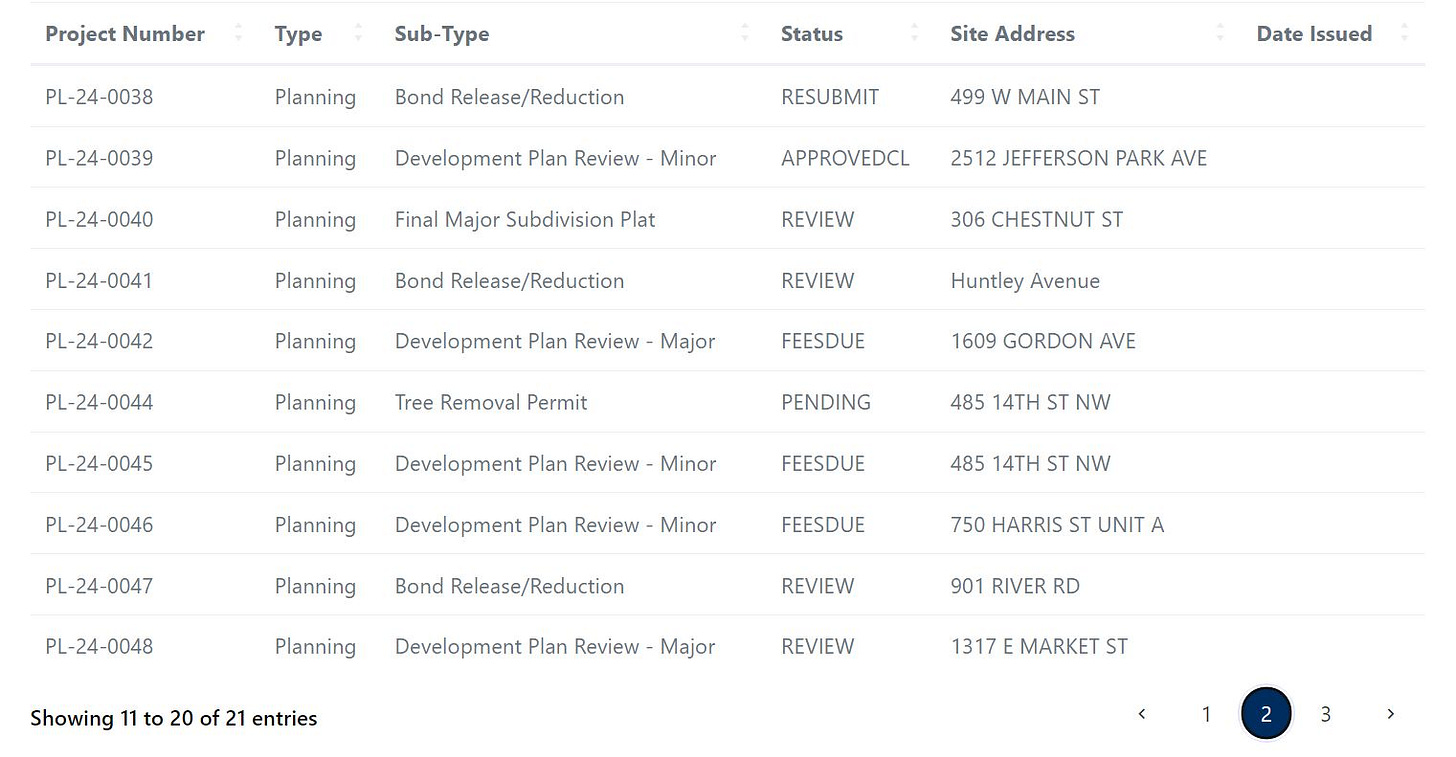Go to page 1
The image size is (1456, 757).
click(1206, 714)
